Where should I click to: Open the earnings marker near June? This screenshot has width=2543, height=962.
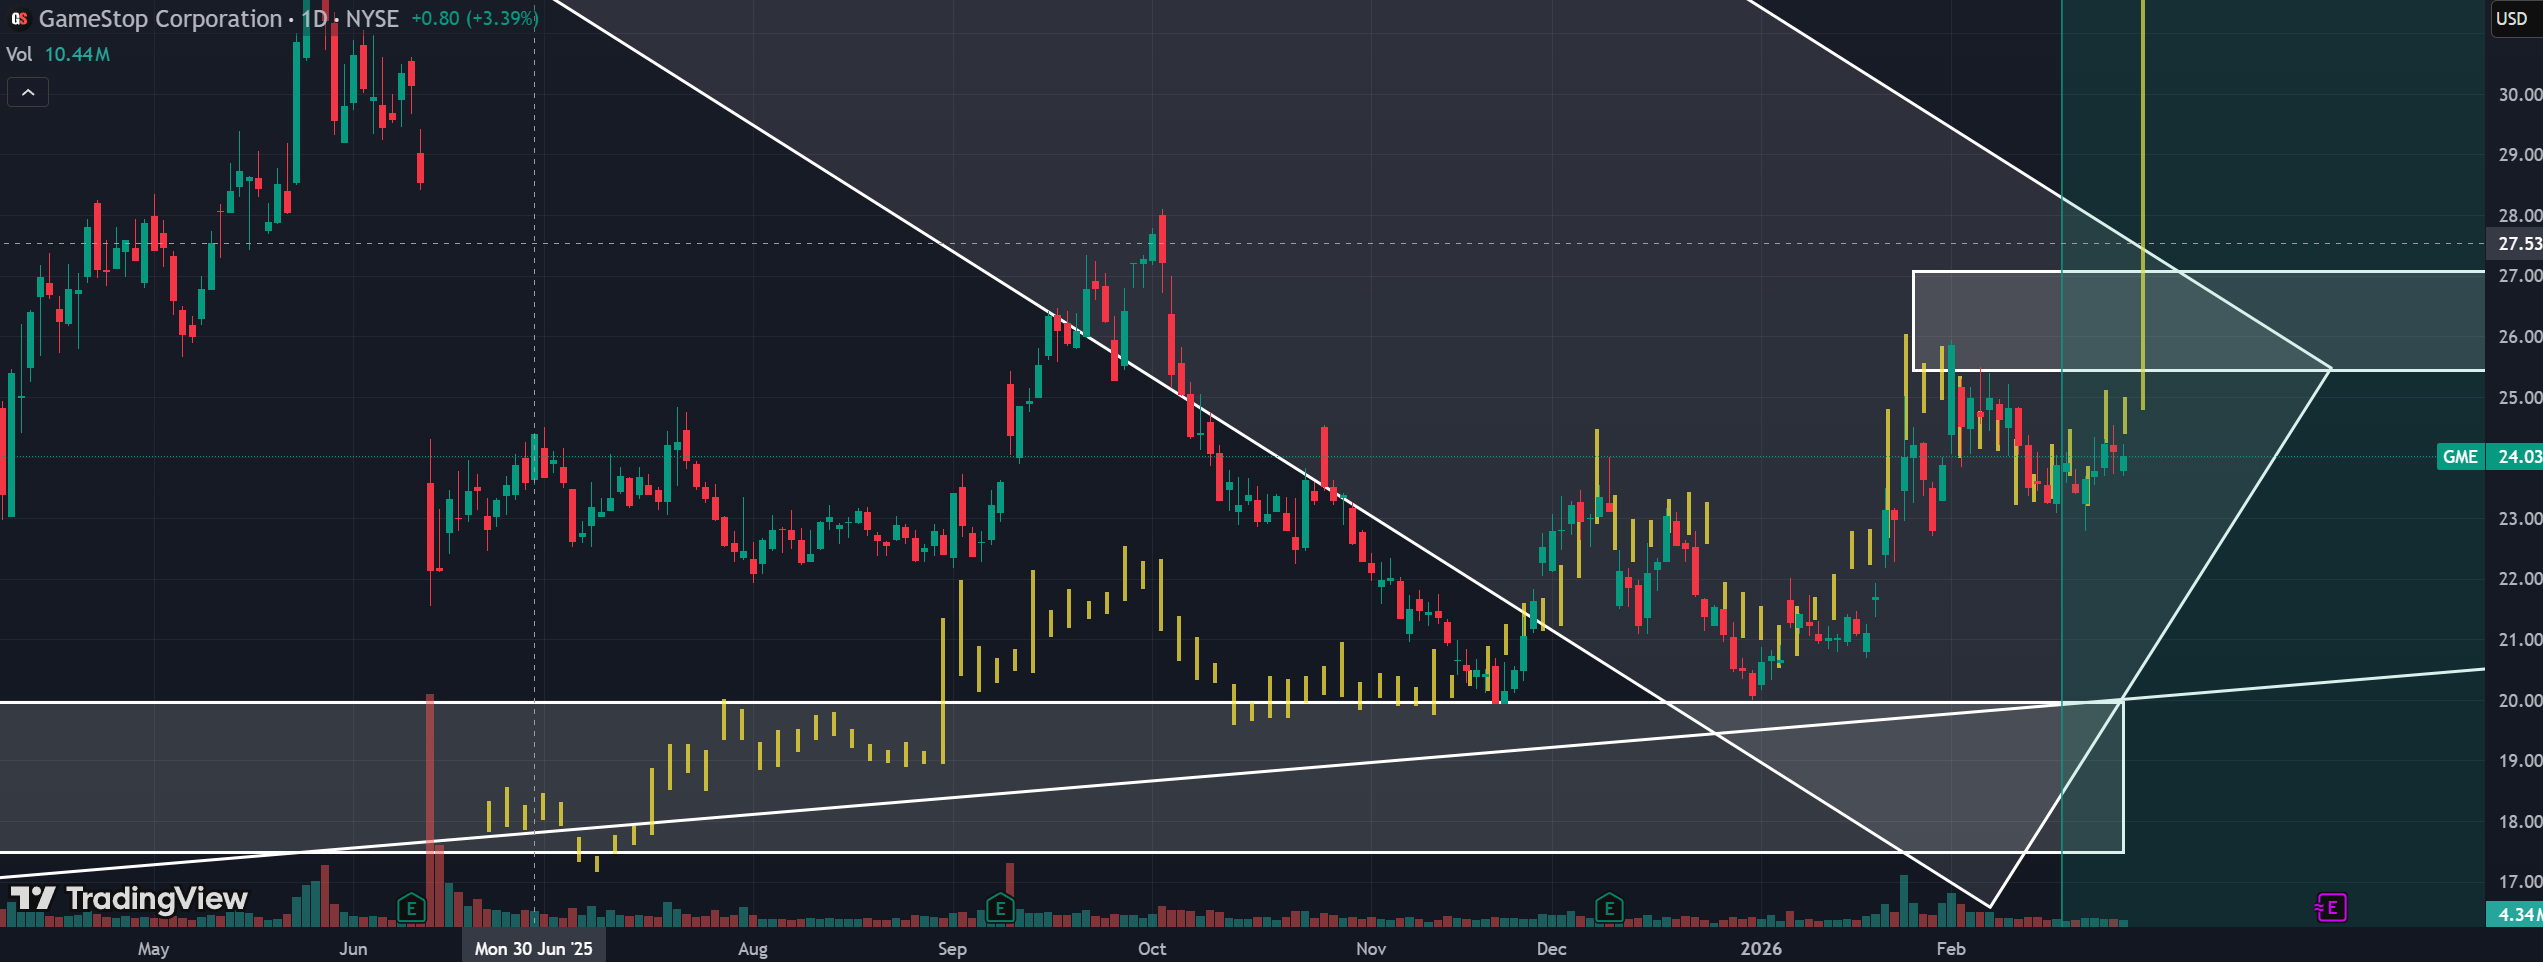coord(411,909)
